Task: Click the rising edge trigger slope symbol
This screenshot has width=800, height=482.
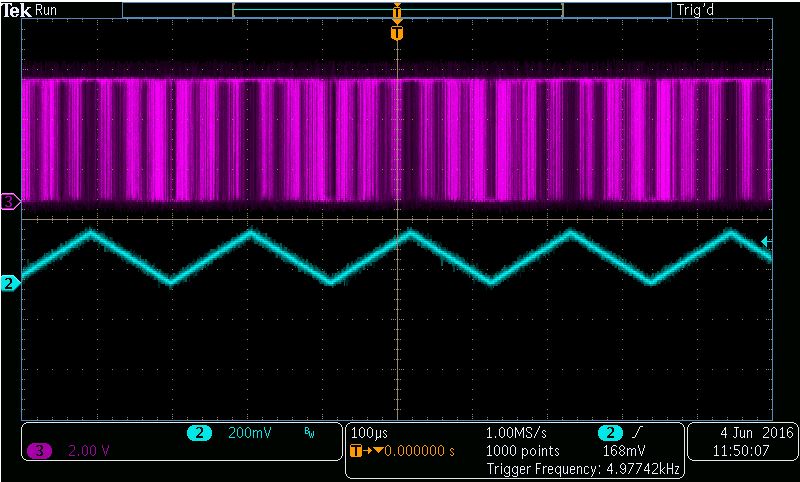Action: click(637, 433)
